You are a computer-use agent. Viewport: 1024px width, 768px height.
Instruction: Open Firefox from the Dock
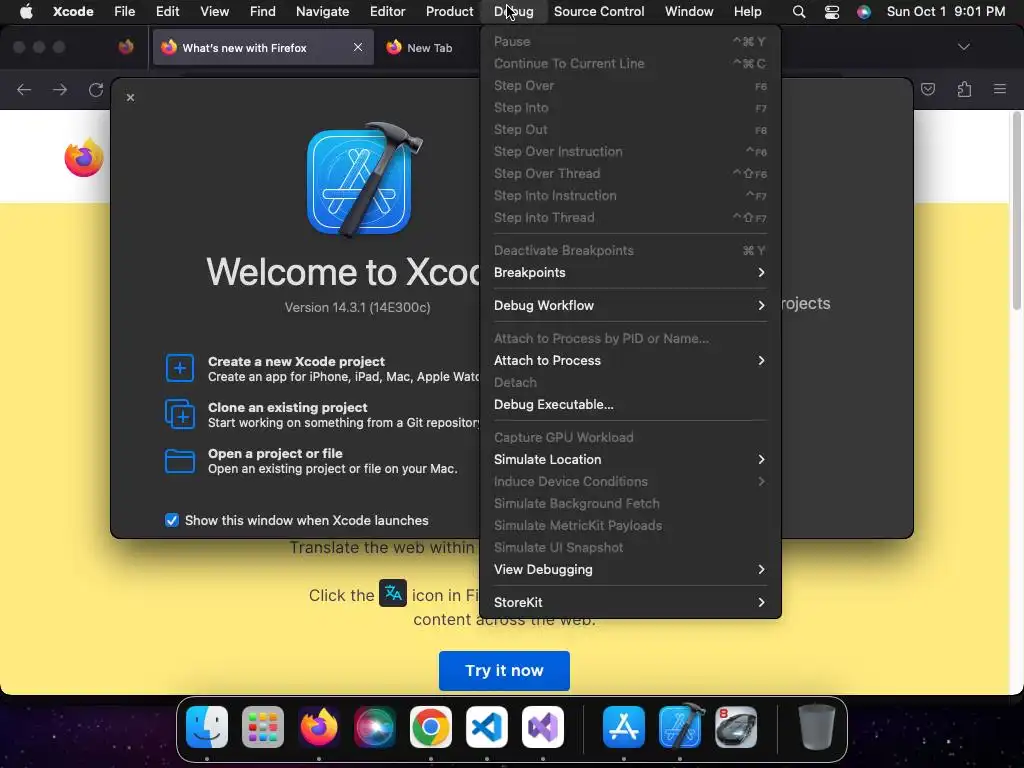coord(319,726)
